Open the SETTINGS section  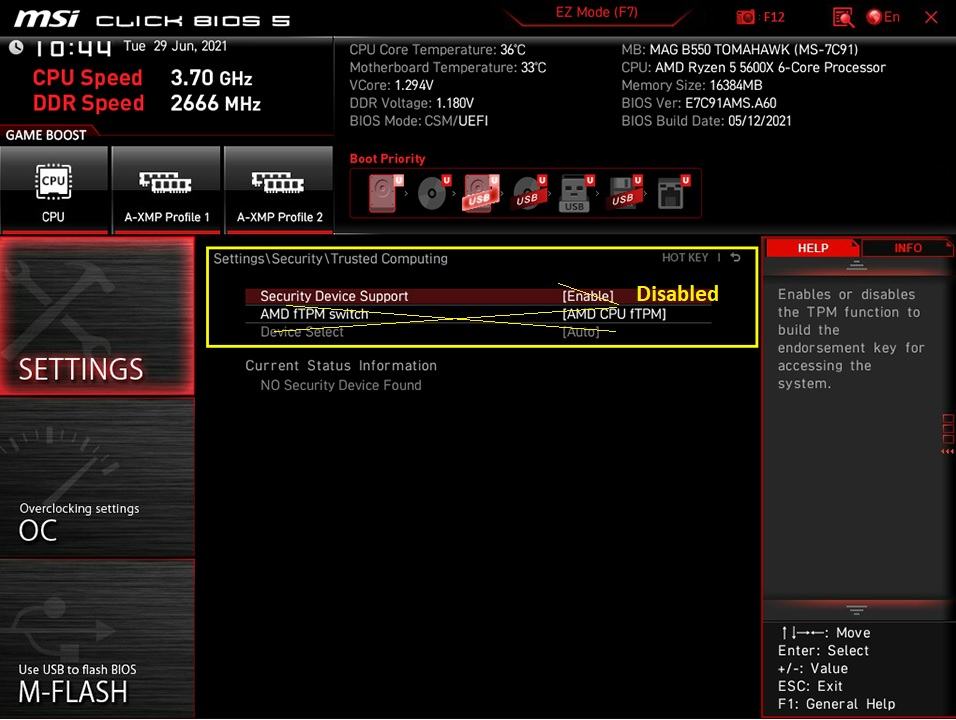97,316
